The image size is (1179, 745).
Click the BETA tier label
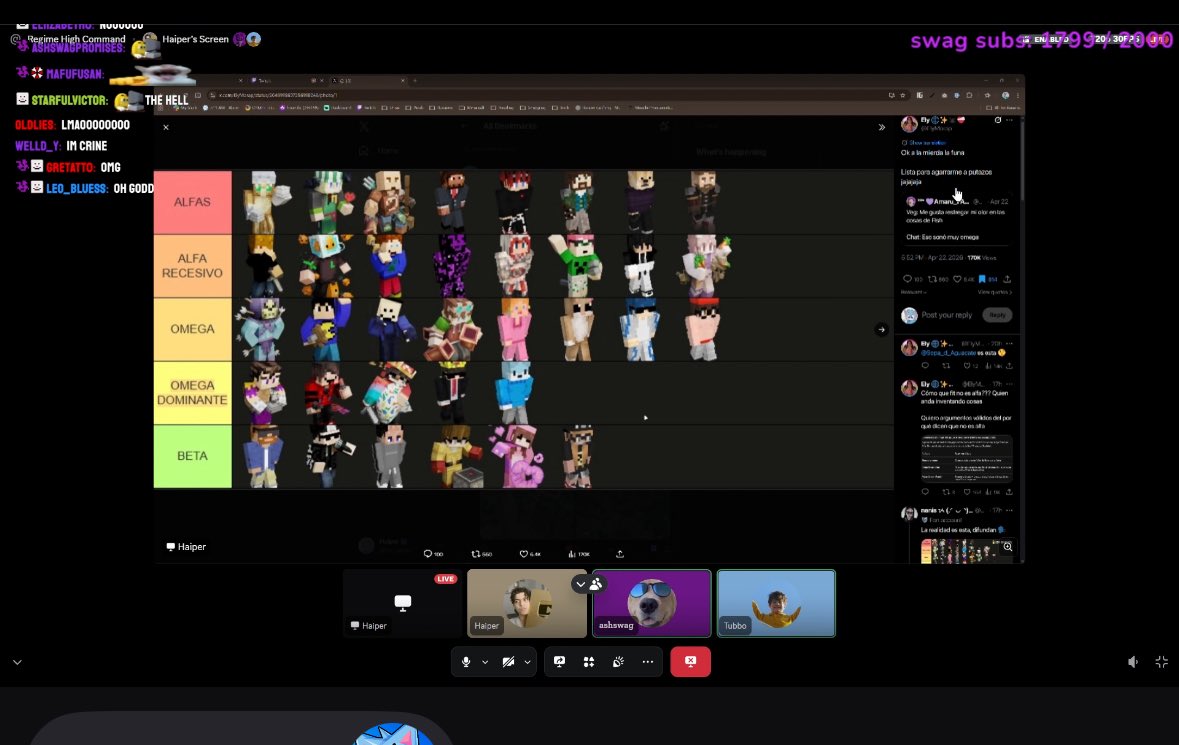tap(192, 456)
